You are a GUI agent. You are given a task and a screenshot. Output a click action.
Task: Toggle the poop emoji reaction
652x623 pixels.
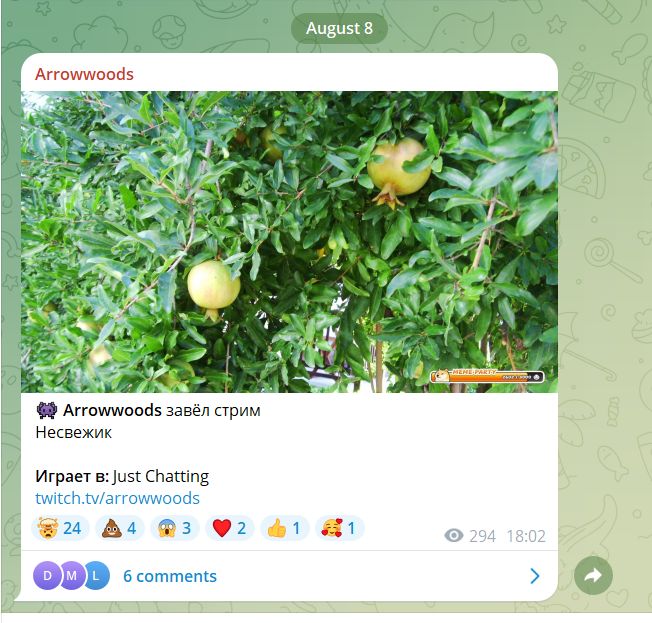click(x=120, y=528)
